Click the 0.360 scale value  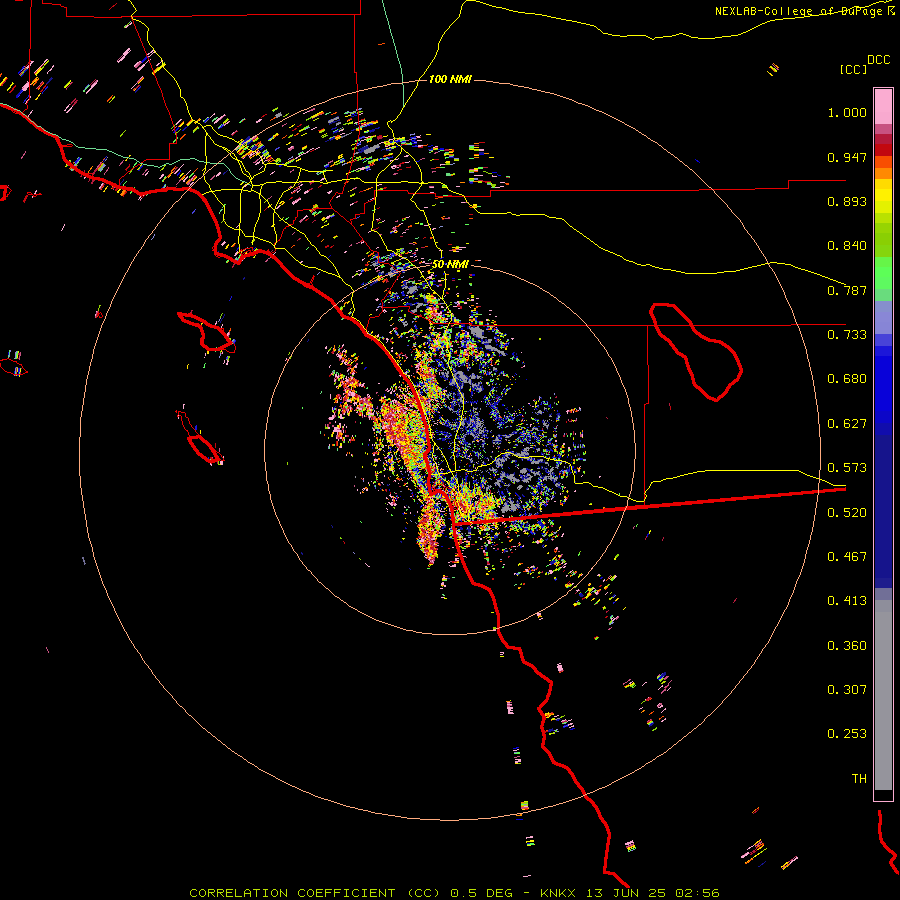pyautogui.click(x=847, y=646)
